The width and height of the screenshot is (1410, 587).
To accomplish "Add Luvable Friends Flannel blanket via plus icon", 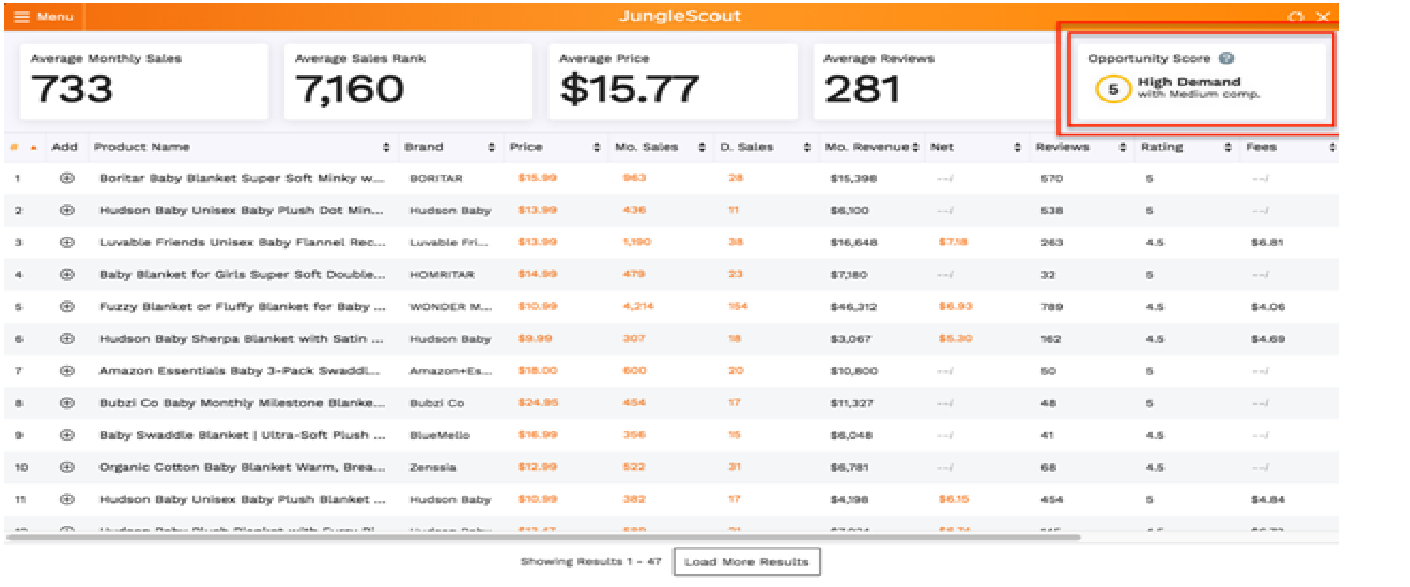I will click(67, 243).
